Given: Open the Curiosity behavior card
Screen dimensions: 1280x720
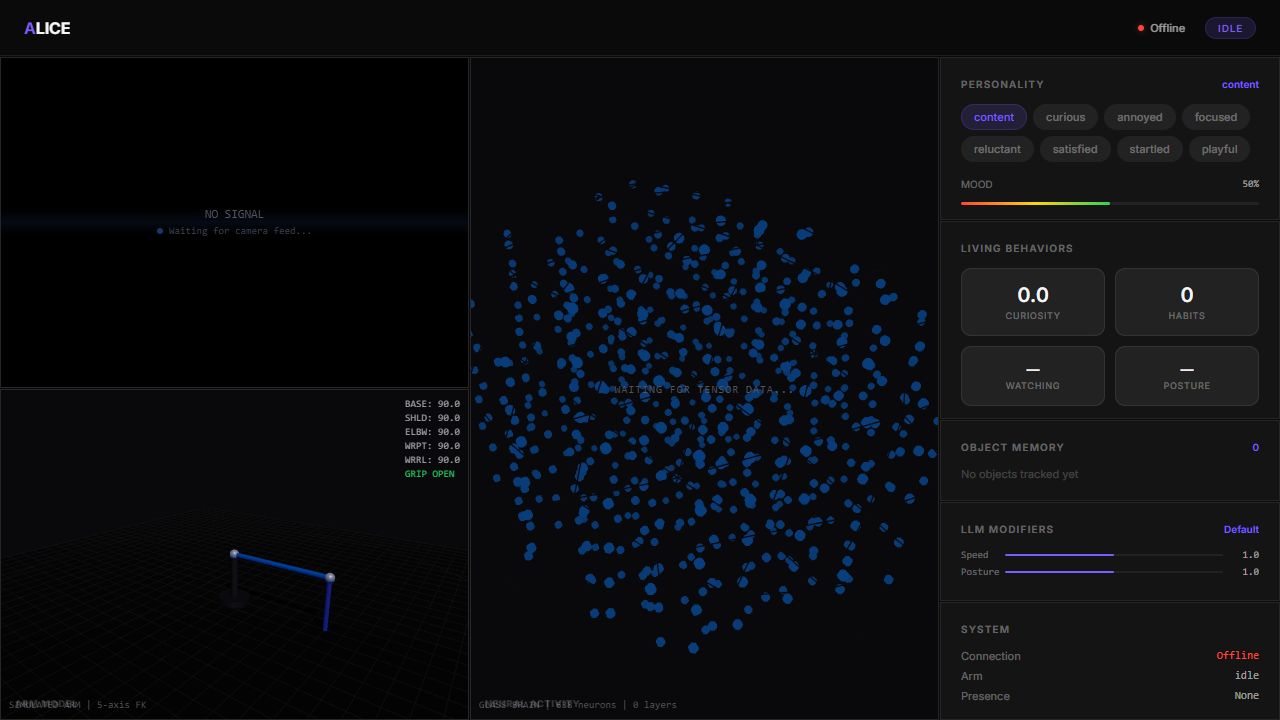Looking at the screenshot, I should [1033, 302].
